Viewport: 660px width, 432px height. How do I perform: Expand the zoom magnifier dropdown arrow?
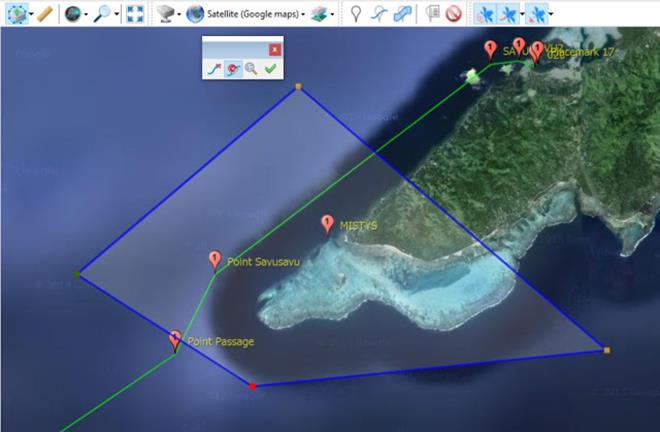(x=118, y=14)
